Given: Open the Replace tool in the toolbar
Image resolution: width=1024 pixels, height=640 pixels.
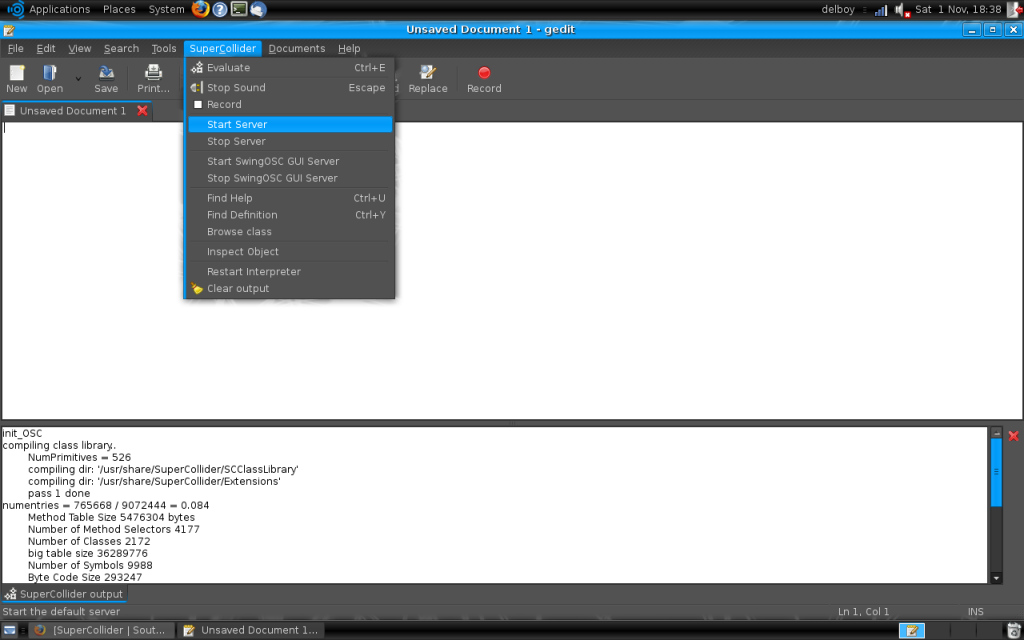Looking at the screenshot, I should (428, 78).
